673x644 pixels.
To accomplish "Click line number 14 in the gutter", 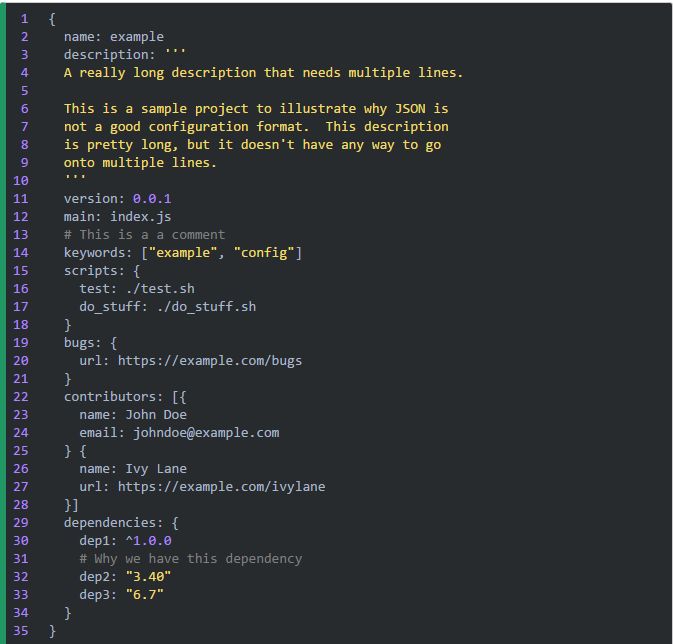I will click(21, 252).
